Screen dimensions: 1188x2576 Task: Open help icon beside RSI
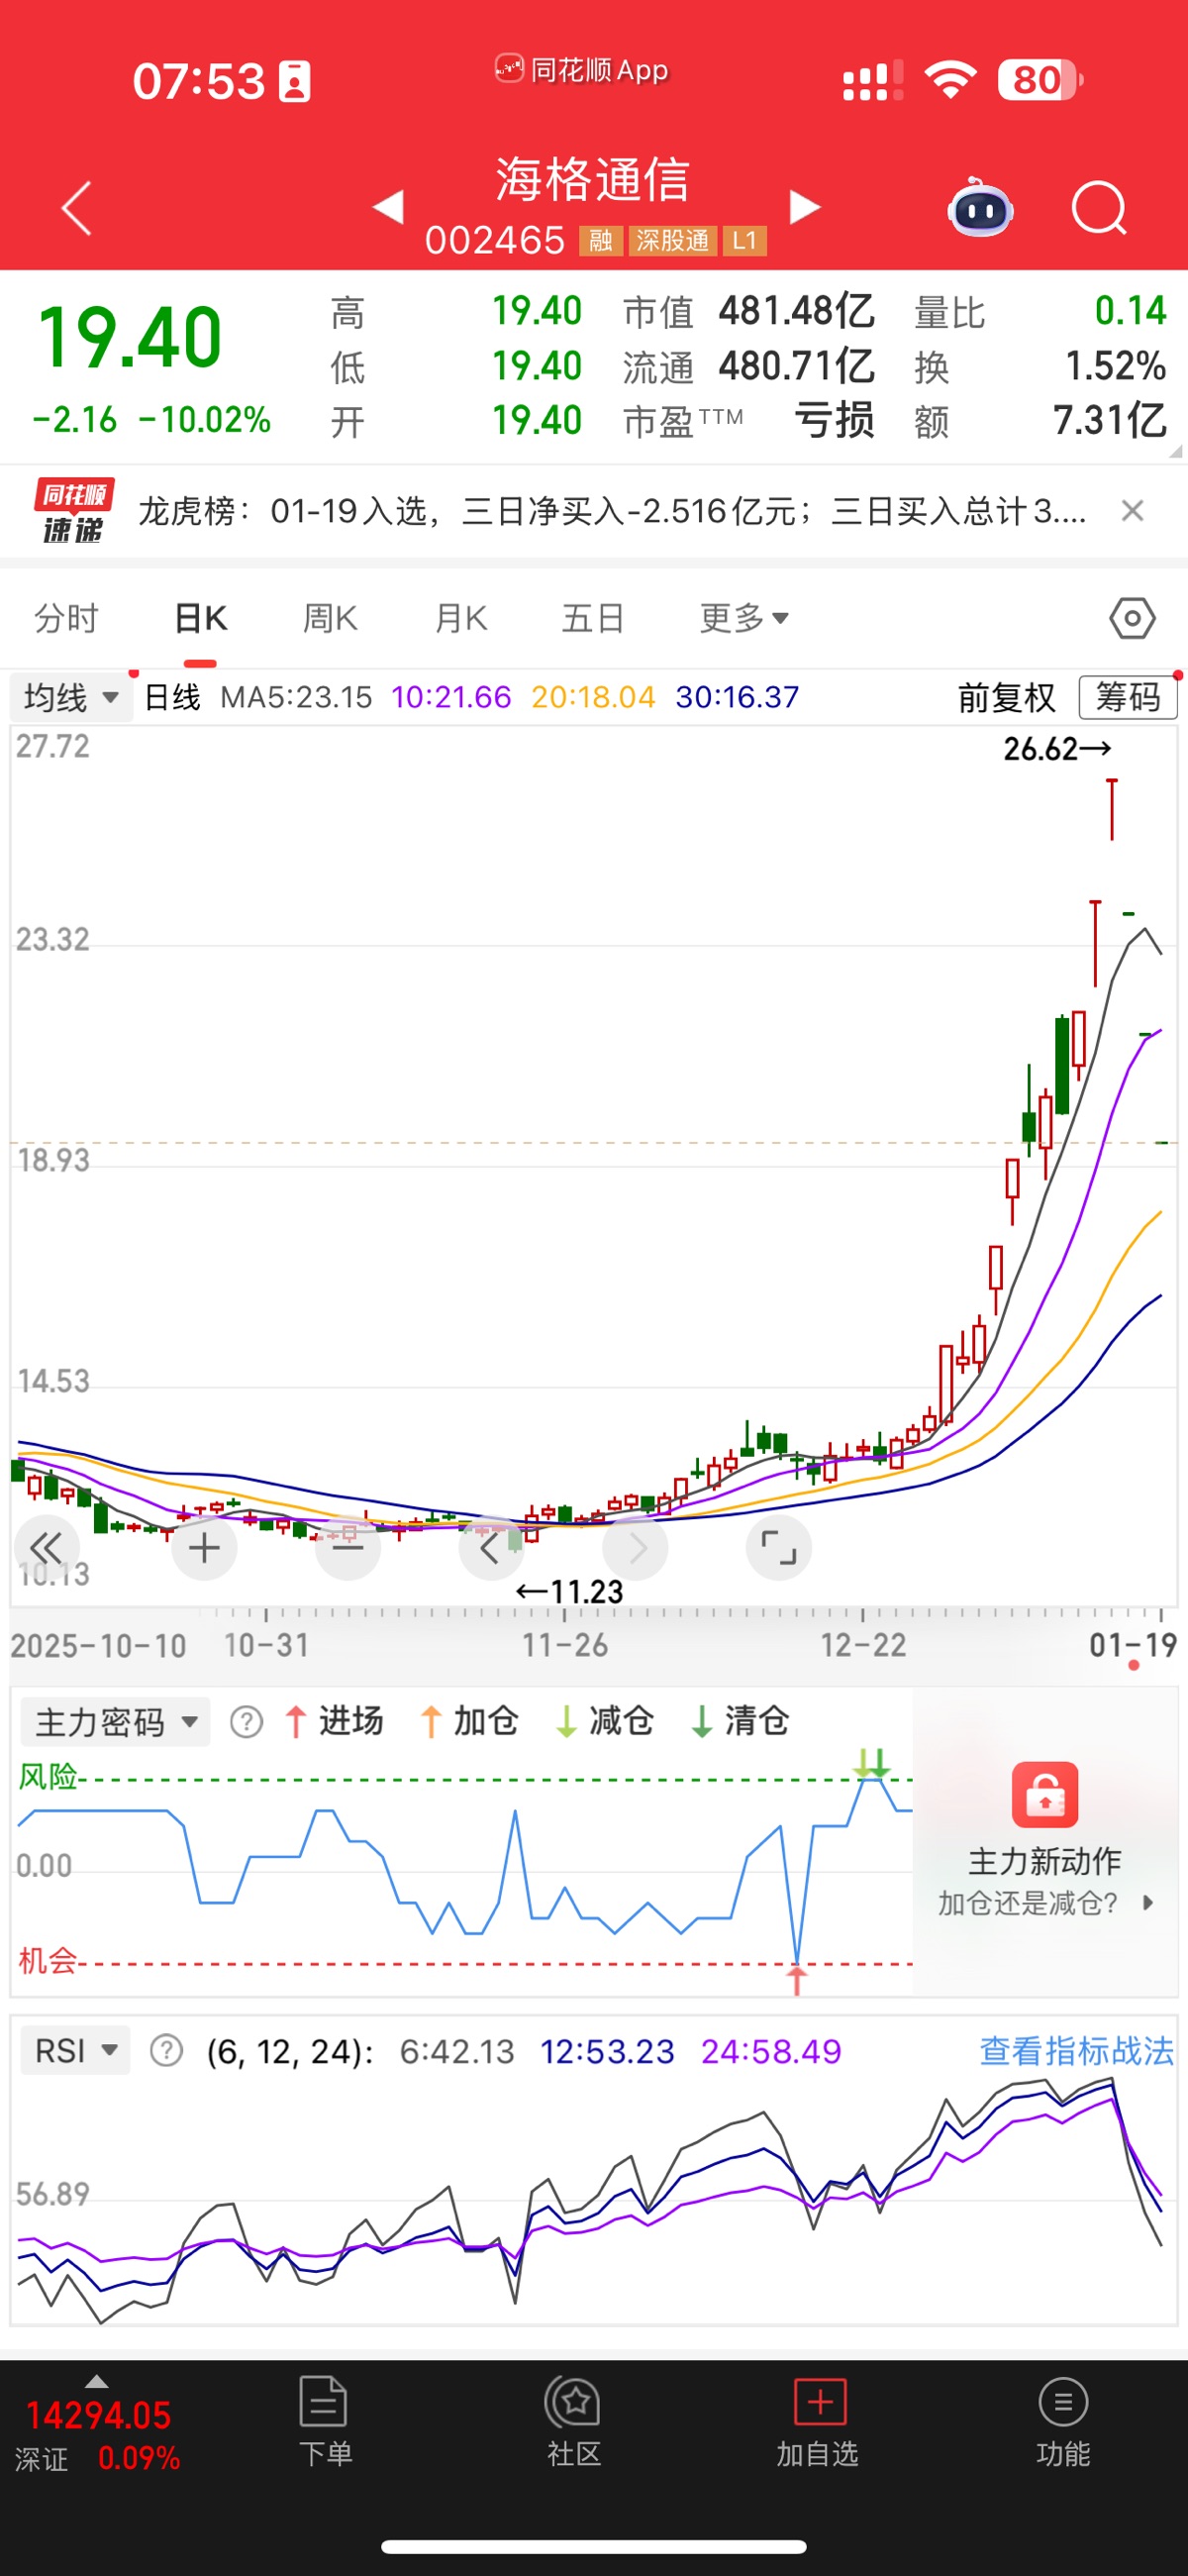(x=166, y=2051)
